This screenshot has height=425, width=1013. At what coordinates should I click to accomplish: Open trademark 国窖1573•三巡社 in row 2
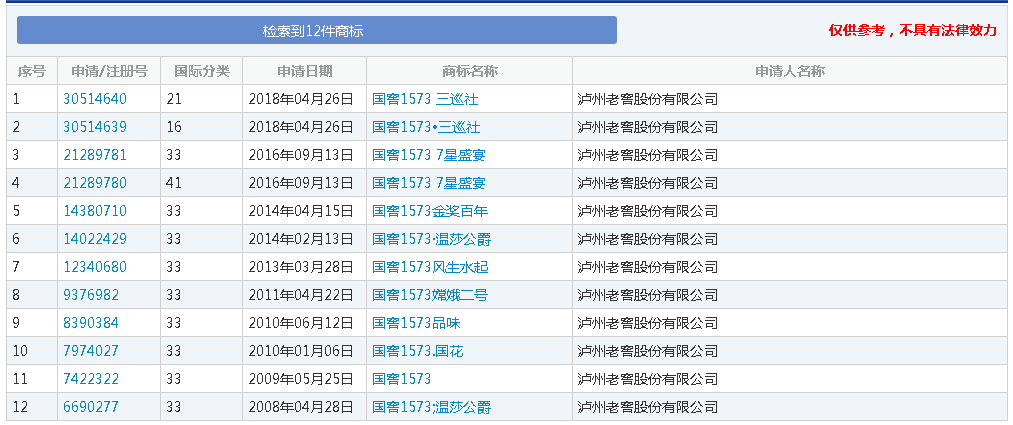[426, 127]
